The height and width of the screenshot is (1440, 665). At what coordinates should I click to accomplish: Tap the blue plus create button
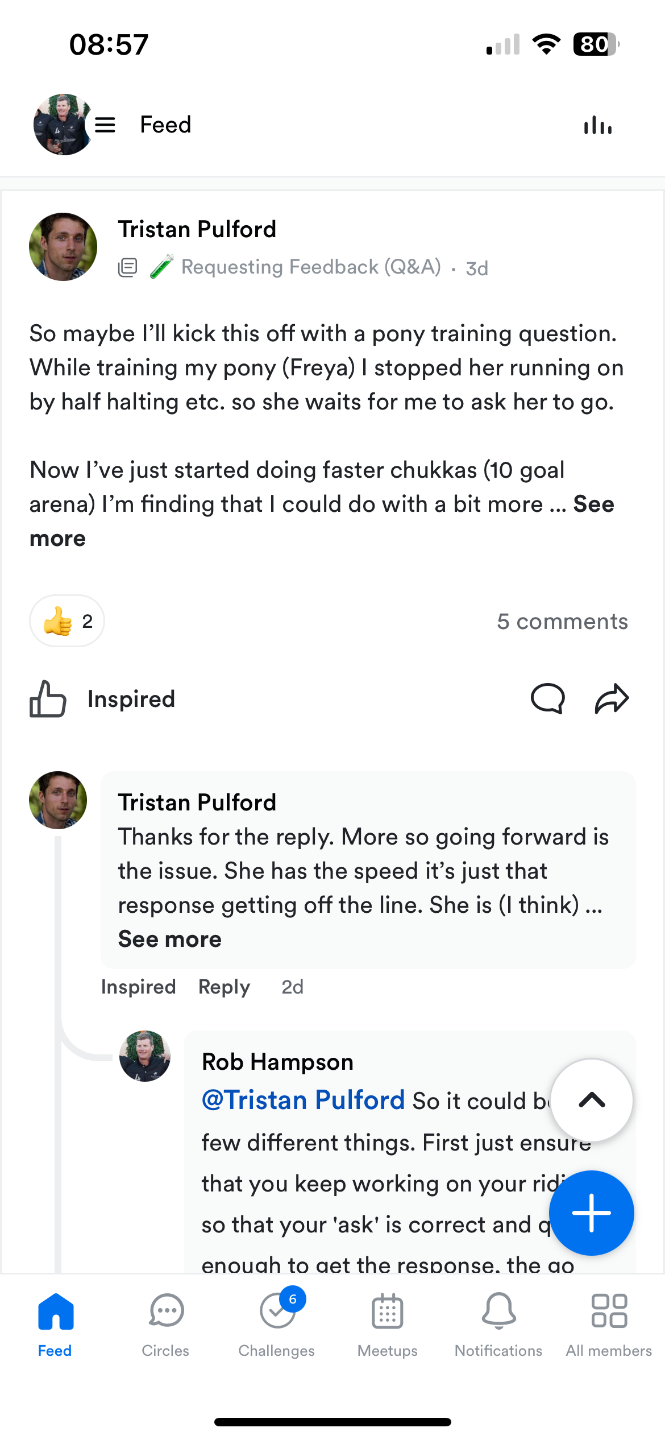pos(591,1213)
